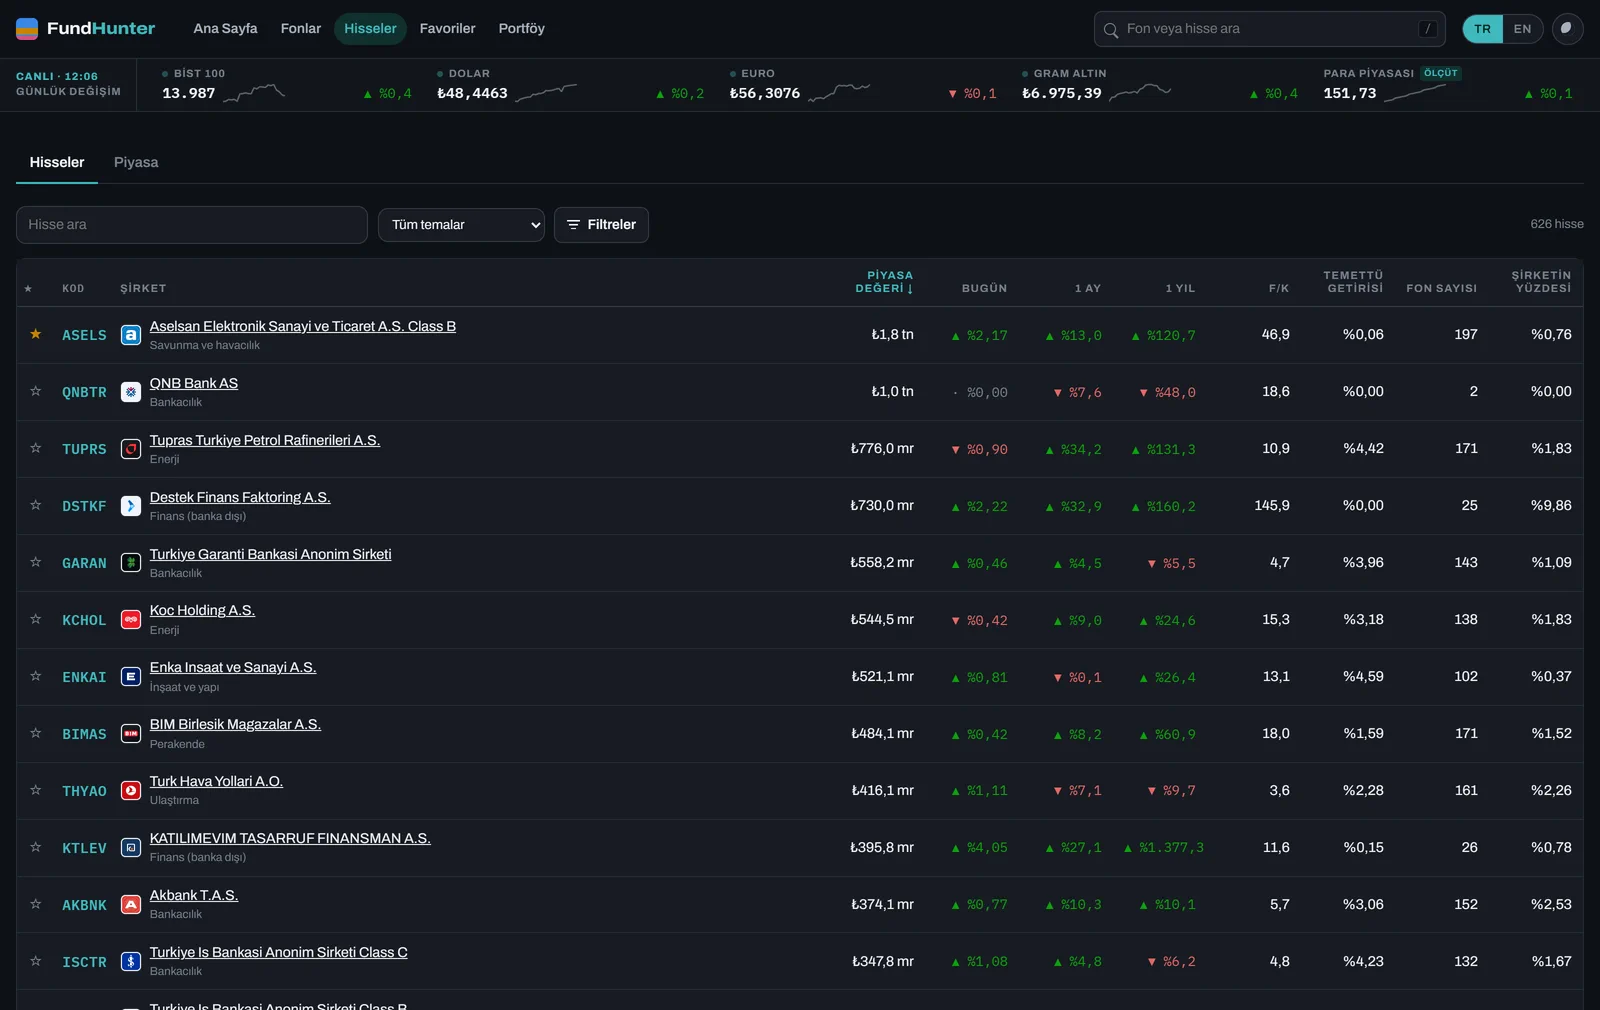Open Aselsan Elektronik Sanayi link
This screenshot has width=1600, height=1010.
tap(303, 326)
